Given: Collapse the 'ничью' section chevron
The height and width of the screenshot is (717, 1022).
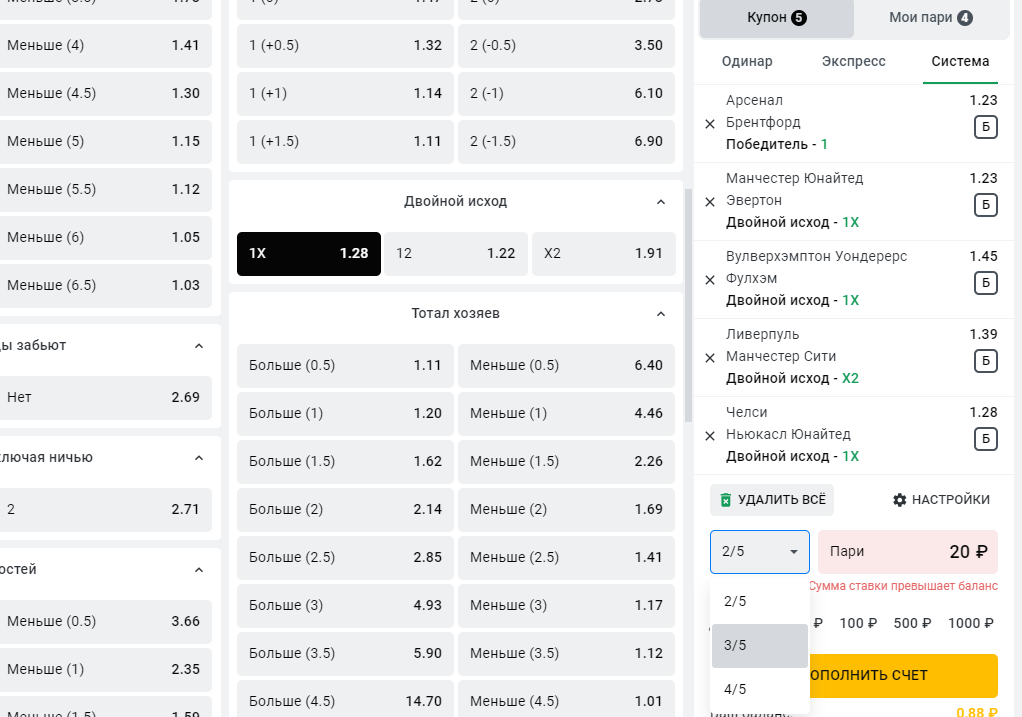Looking at the screenshot, I should pos(199,458).
